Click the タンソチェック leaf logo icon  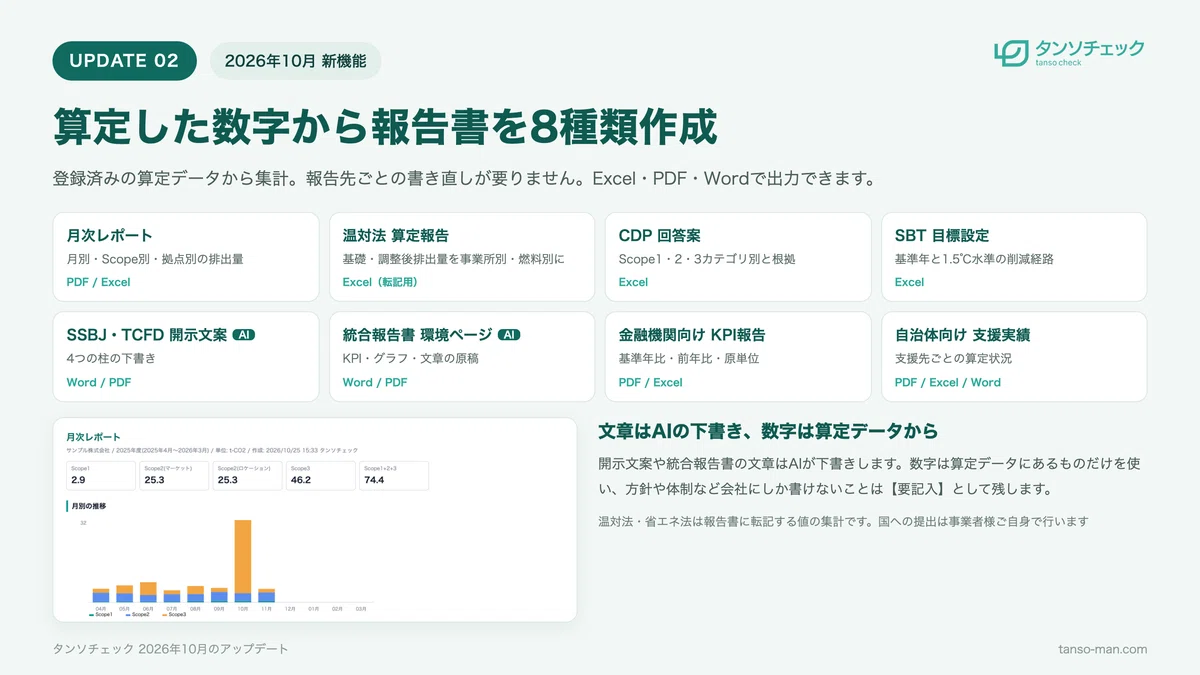point(1011,53)
